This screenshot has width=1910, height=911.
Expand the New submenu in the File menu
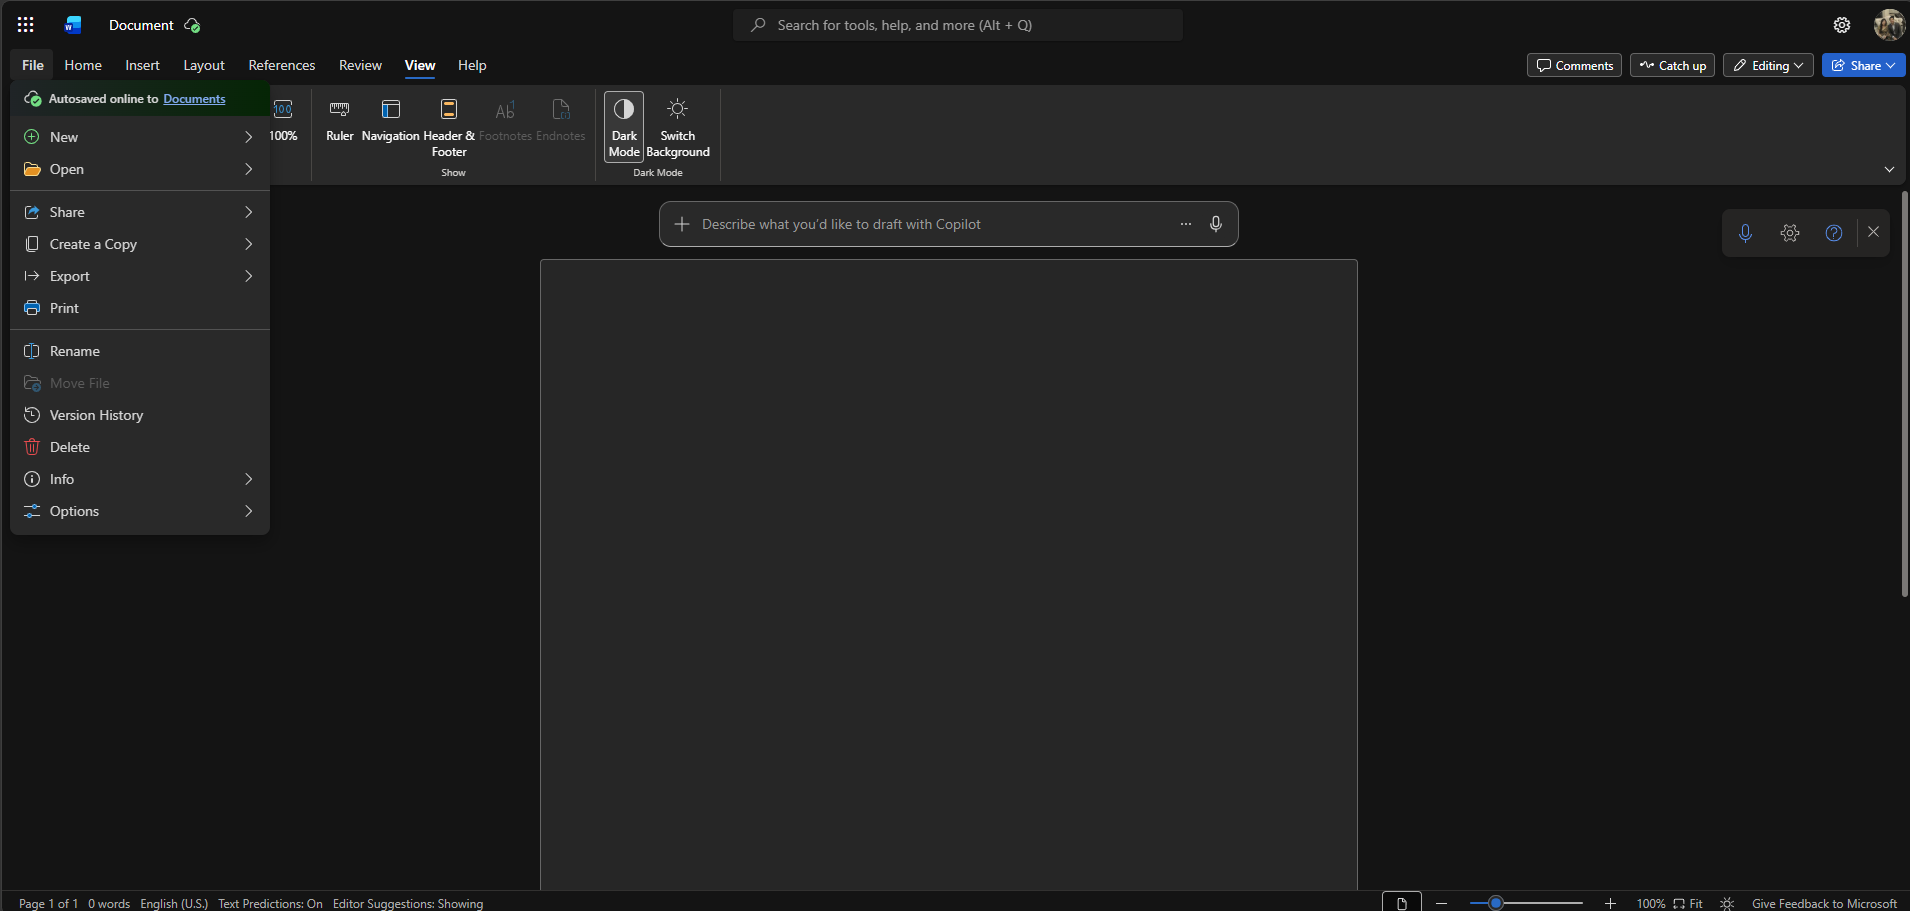click(139, 137)
